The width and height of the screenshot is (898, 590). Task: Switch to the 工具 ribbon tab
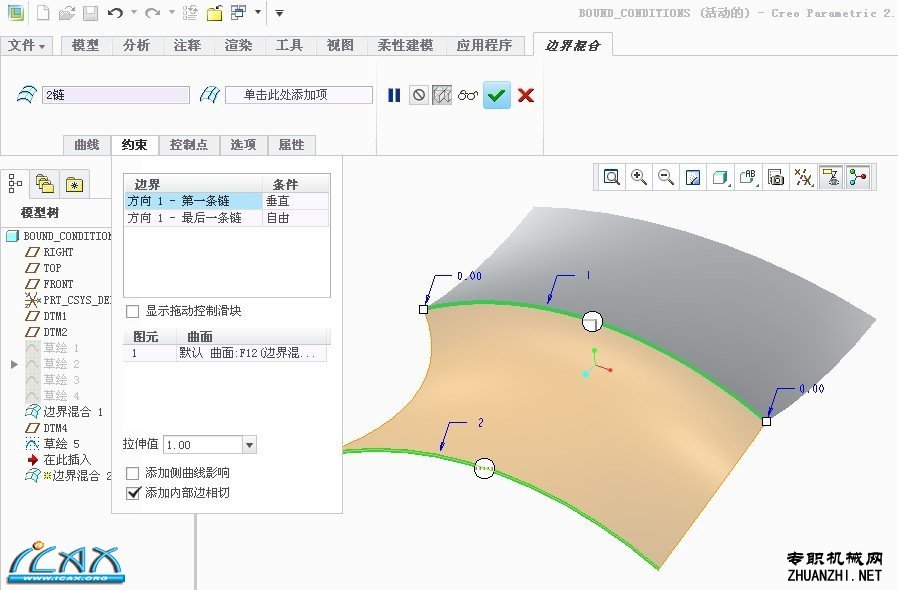pyautogui.click(x=289, y=45)
